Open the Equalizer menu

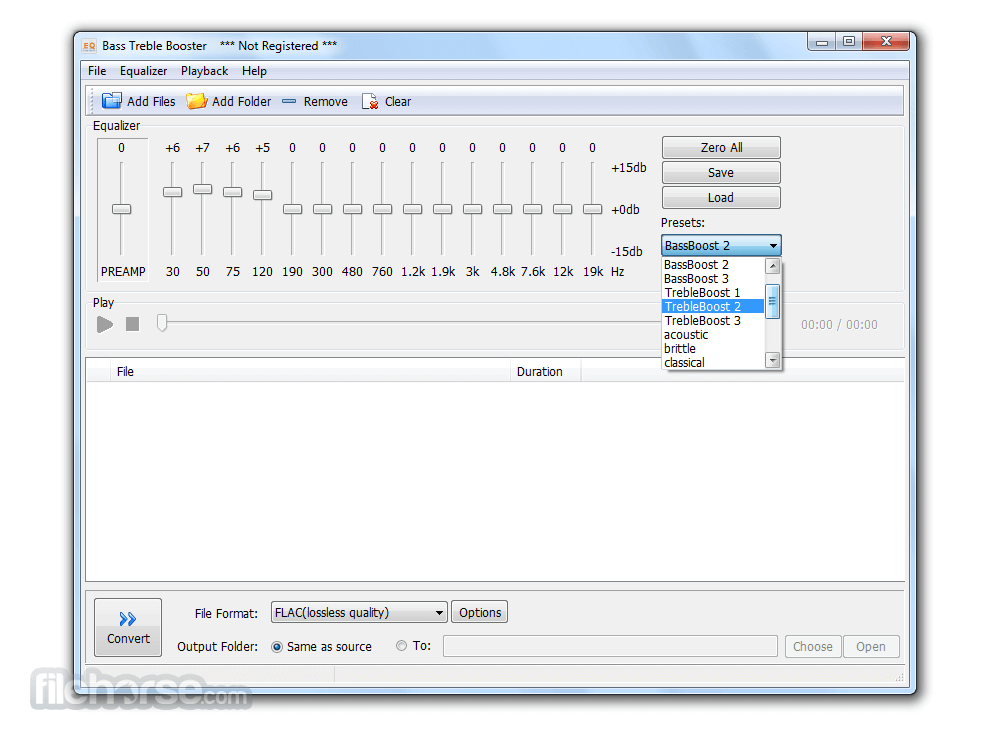pos(143,71)
